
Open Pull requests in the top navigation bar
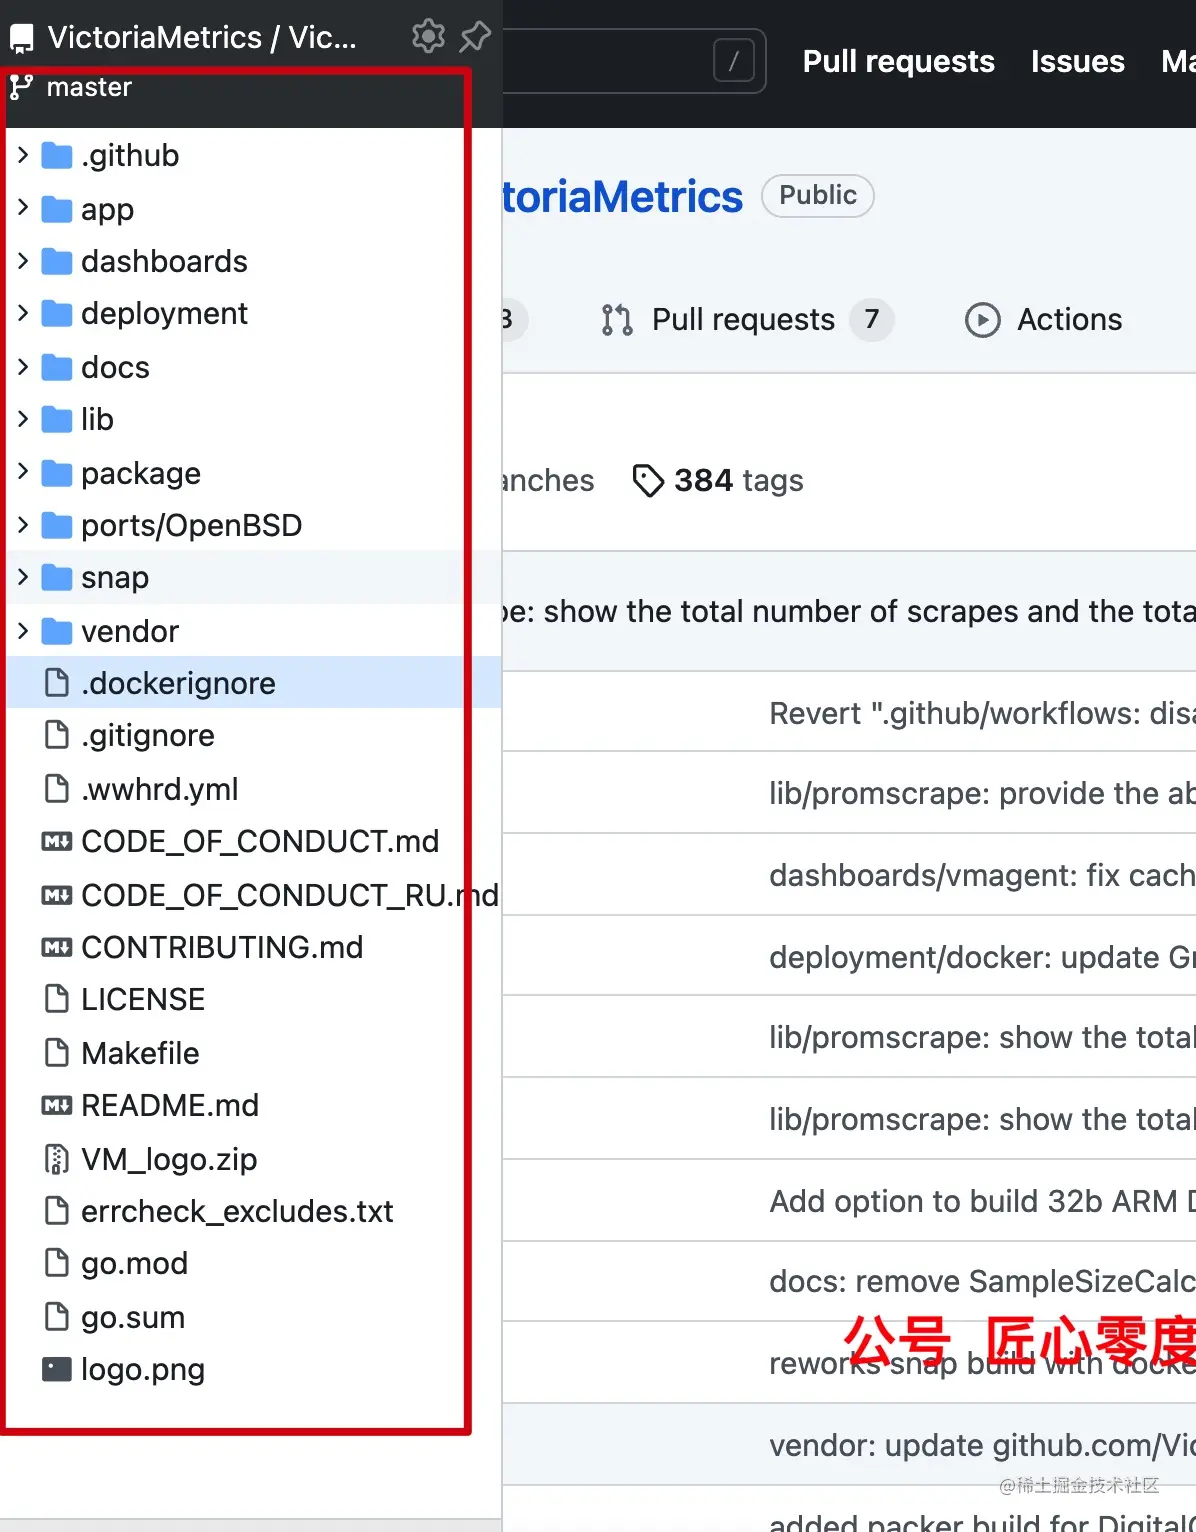coord(898,61)
